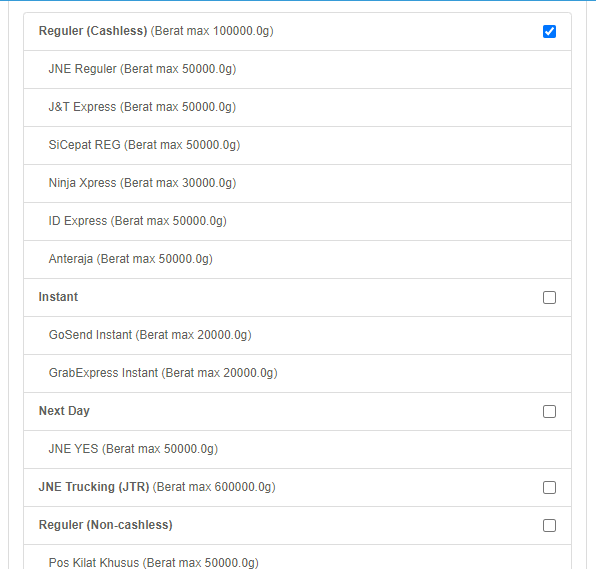596x569 pixels.
Task: Enable the JNE Trucking (JTR) checkbox
Action: pos(549,488)
